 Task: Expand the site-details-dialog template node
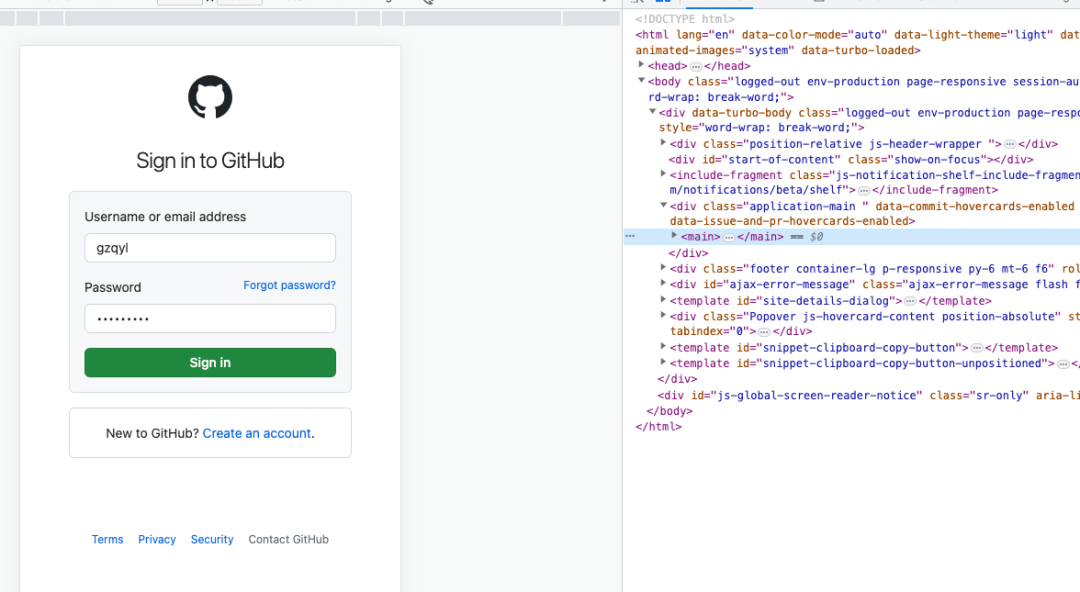(663, 300)
